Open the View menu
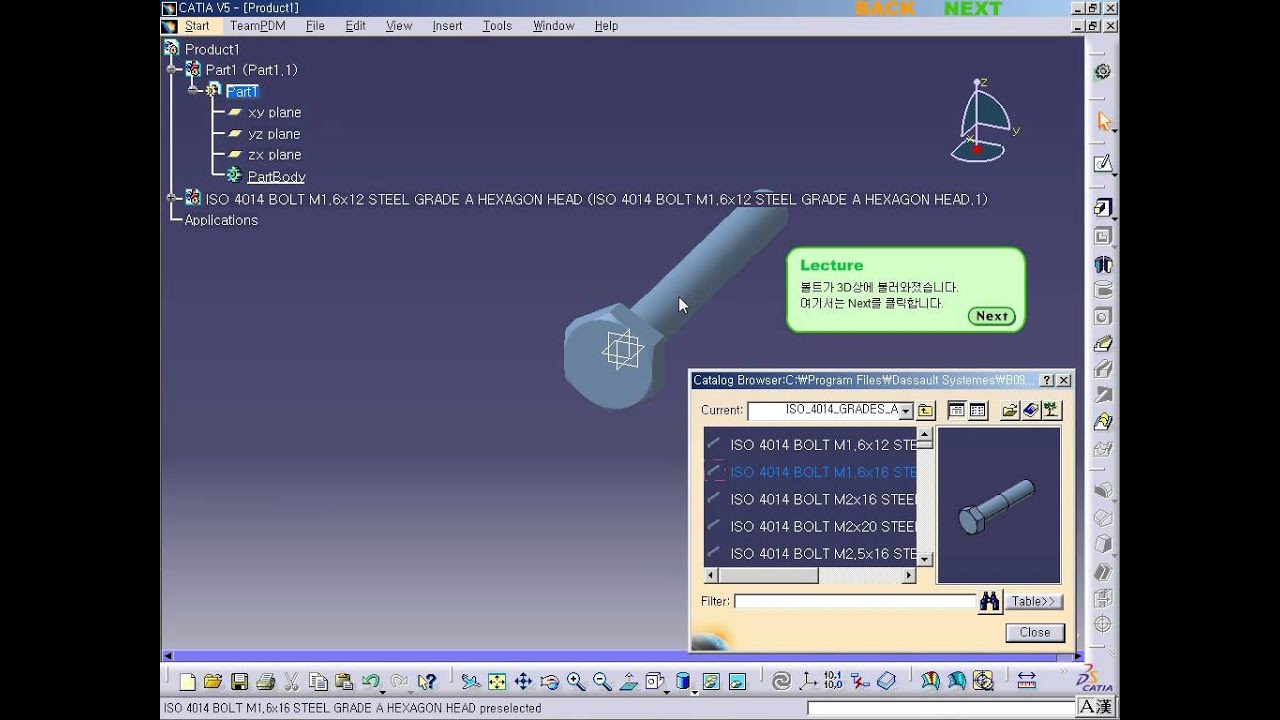The image size is (1280, 720). [x=399, y=26]
